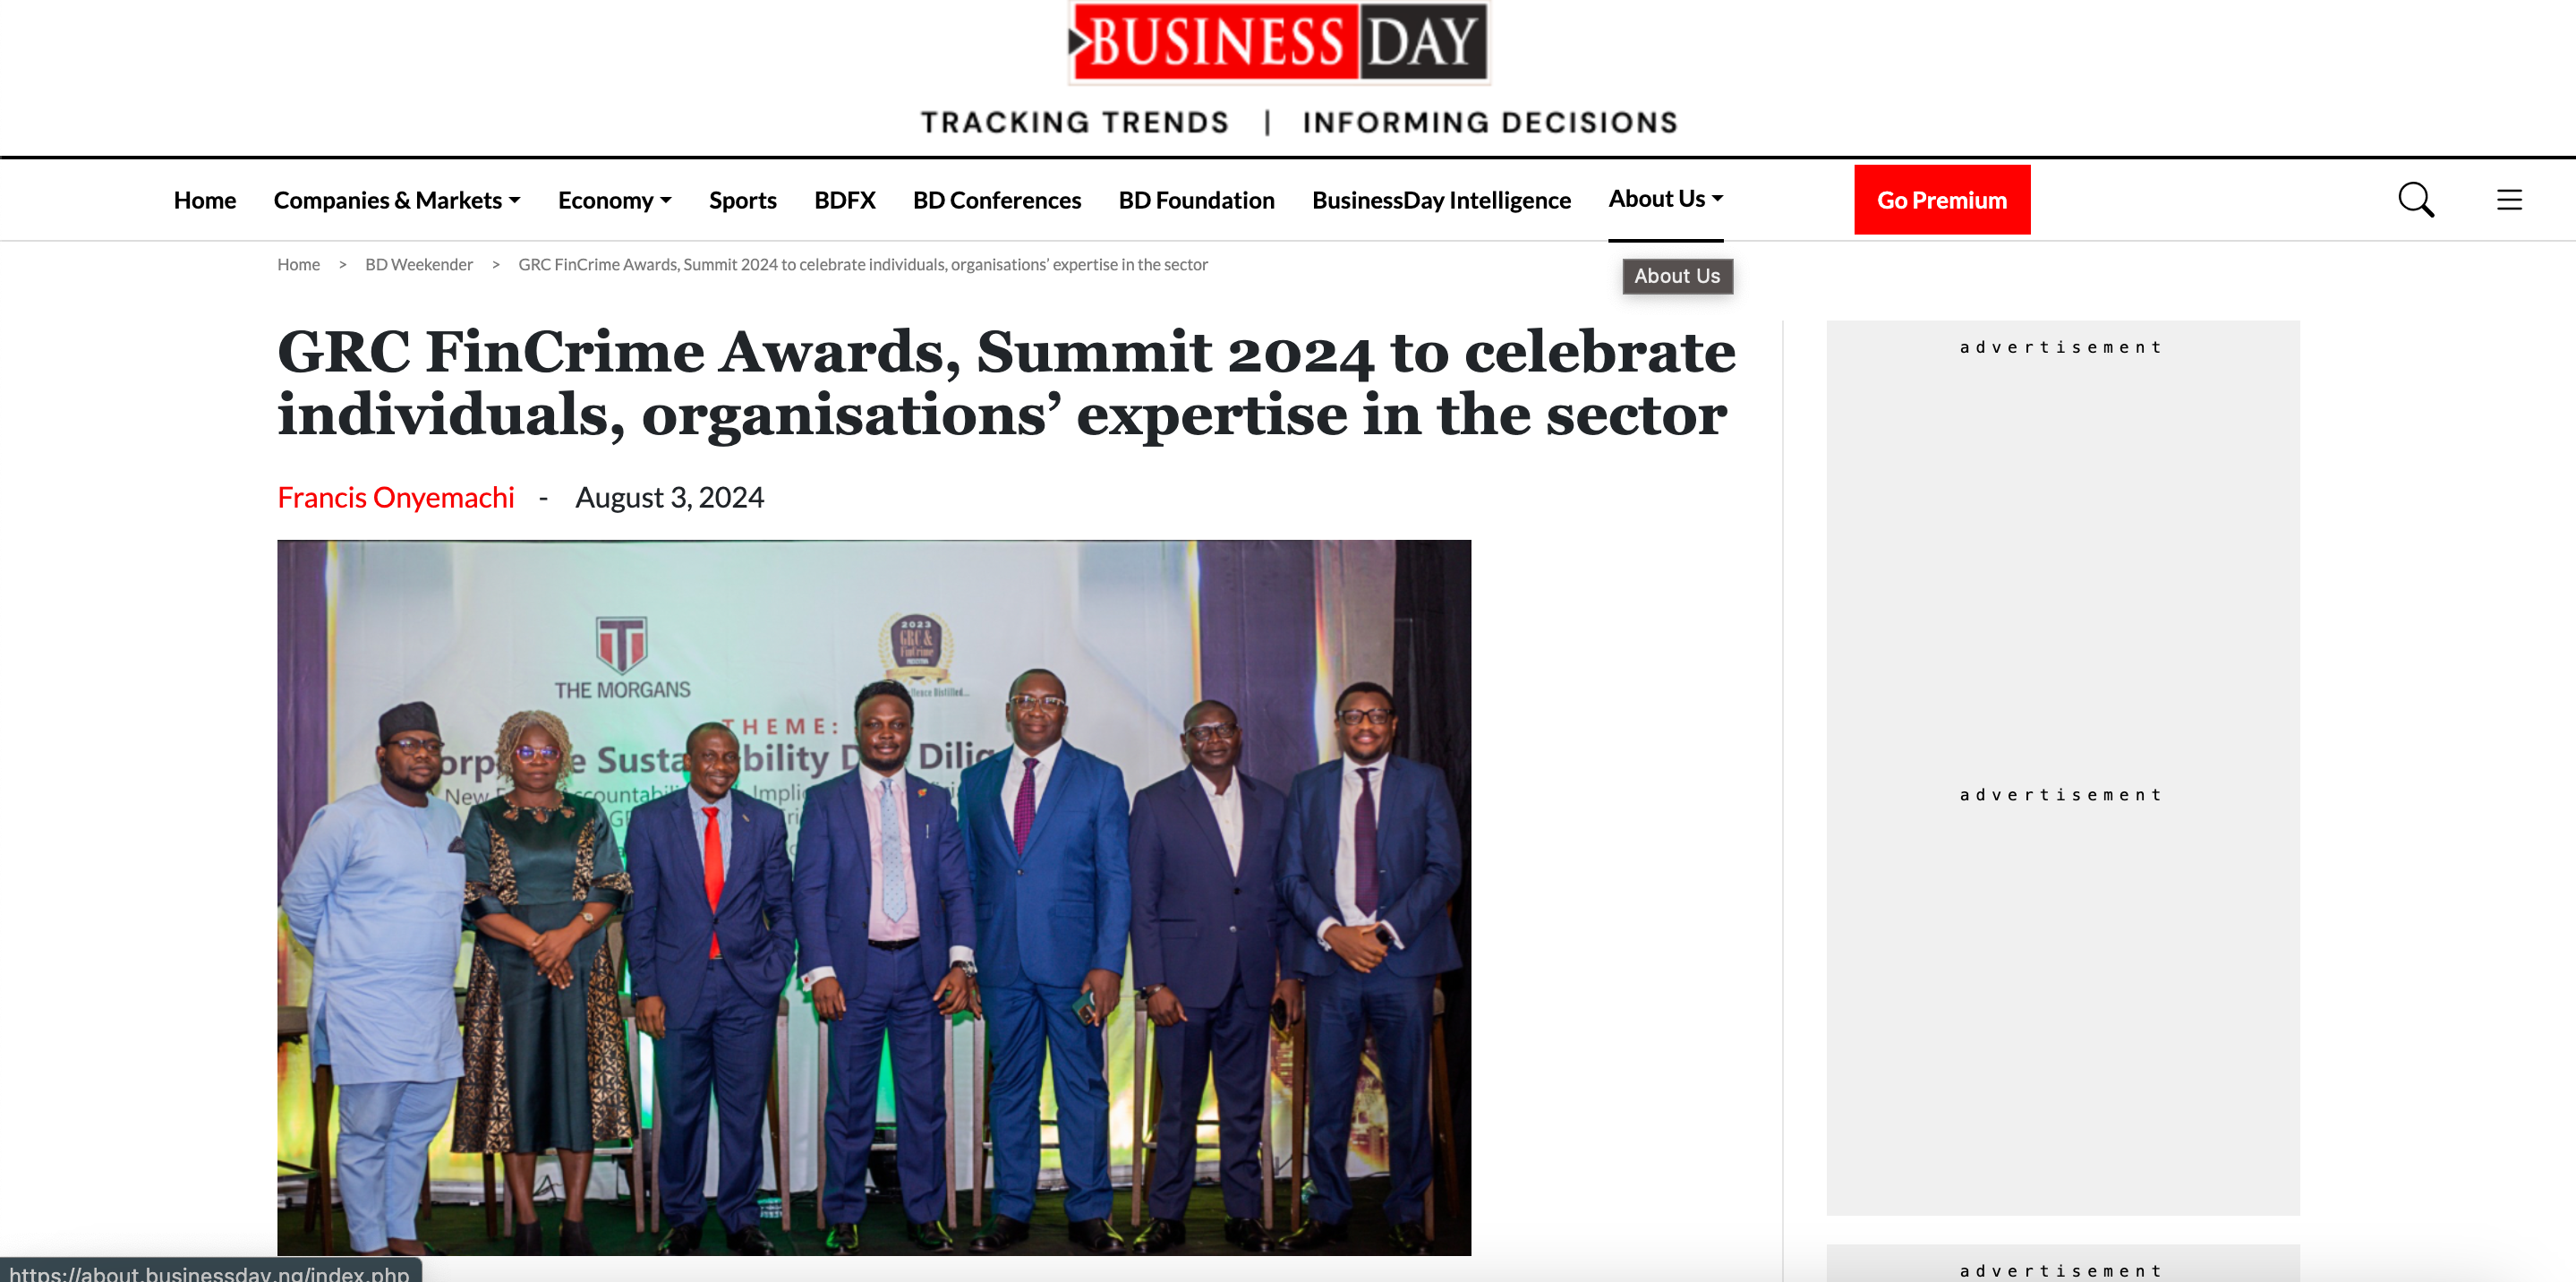
Task: Visit the BD Foundation page
Action: [x=1196, y=200]
